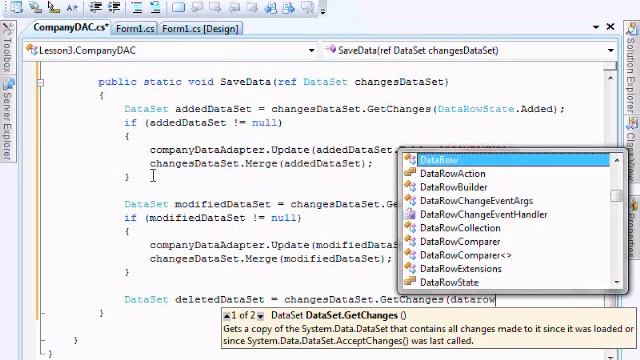Place cursor on deletedDataSet variable

tap(220, 300)
